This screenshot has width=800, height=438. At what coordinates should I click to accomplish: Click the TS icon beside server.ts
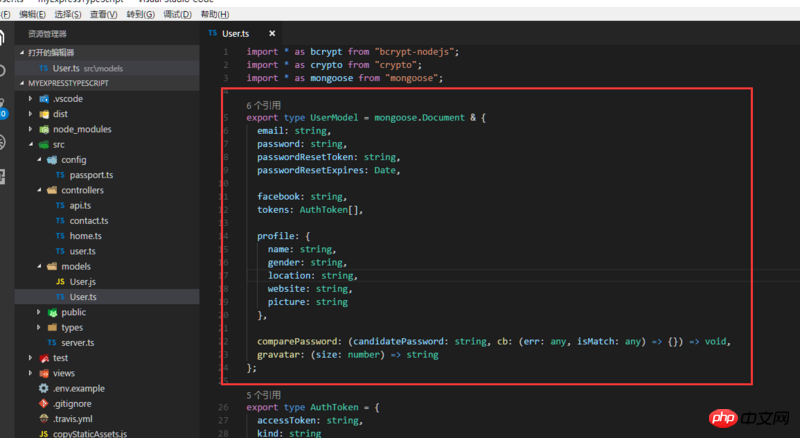52,343
